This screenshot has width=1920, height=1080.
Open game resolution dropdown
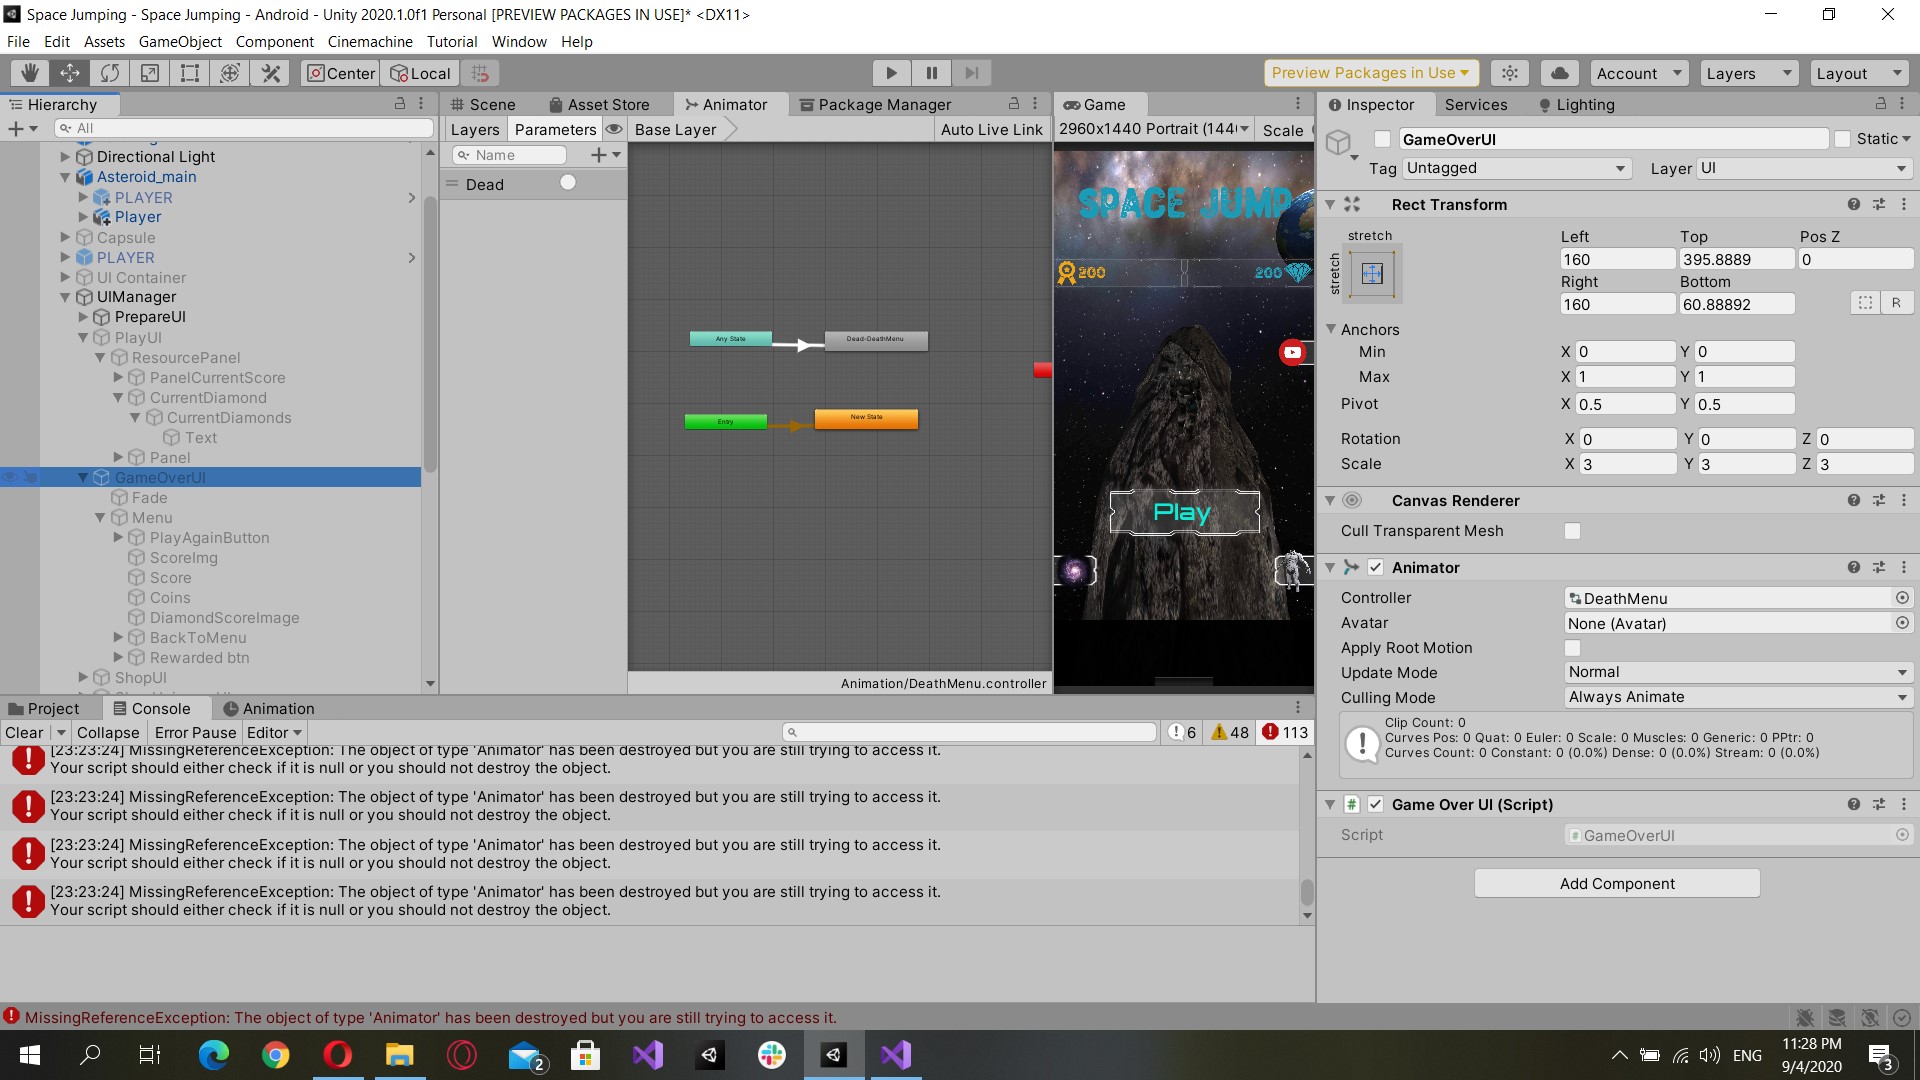point(1154,129)
